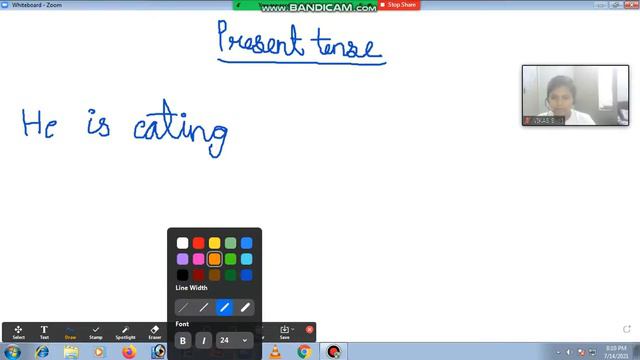Select the Eraser tool
This screenshot has width=640, height=360.
155,332
